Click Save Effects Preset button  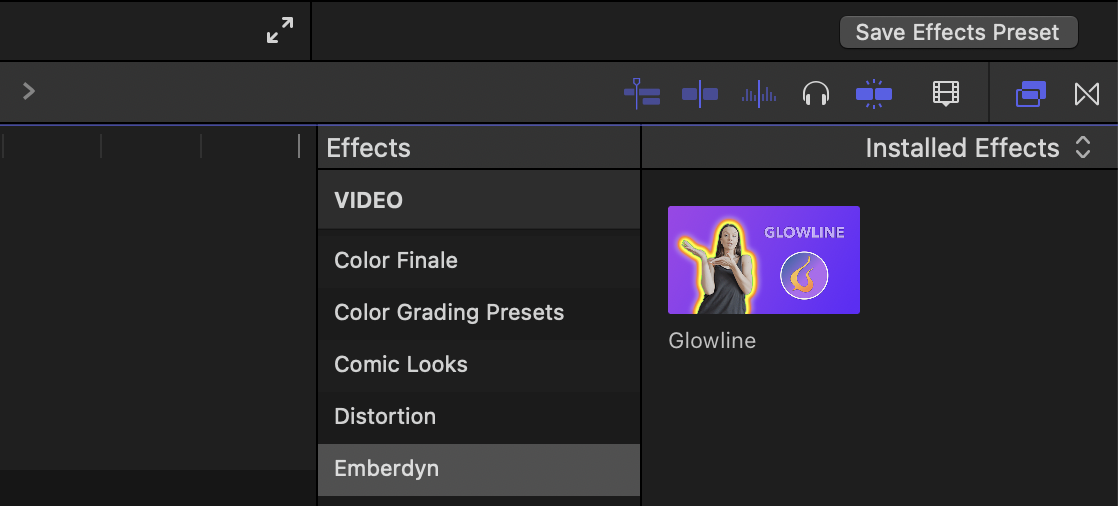(x=957, y=32)
